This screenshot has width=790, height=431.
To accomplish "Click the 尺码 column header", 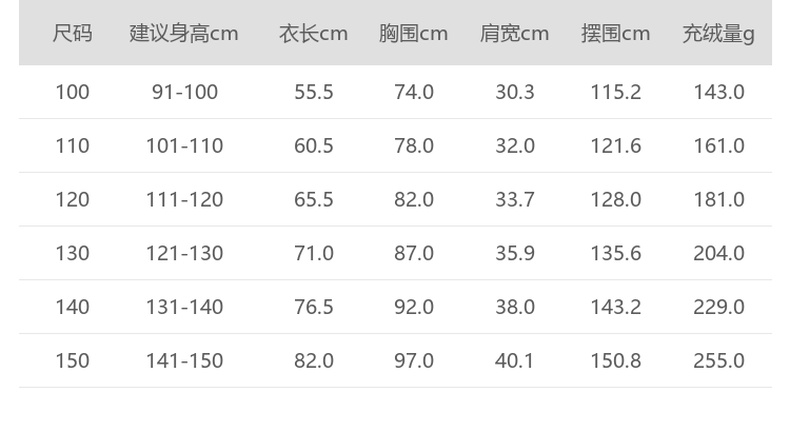I will (72, 33).
